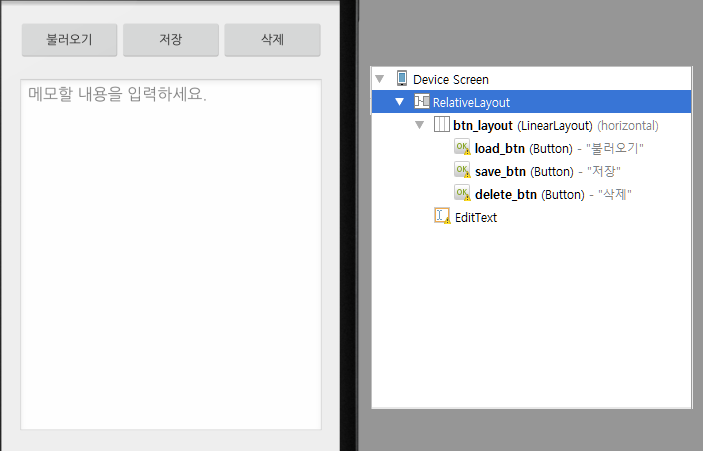Click the EditText icon in tree

tap(442, 216)
